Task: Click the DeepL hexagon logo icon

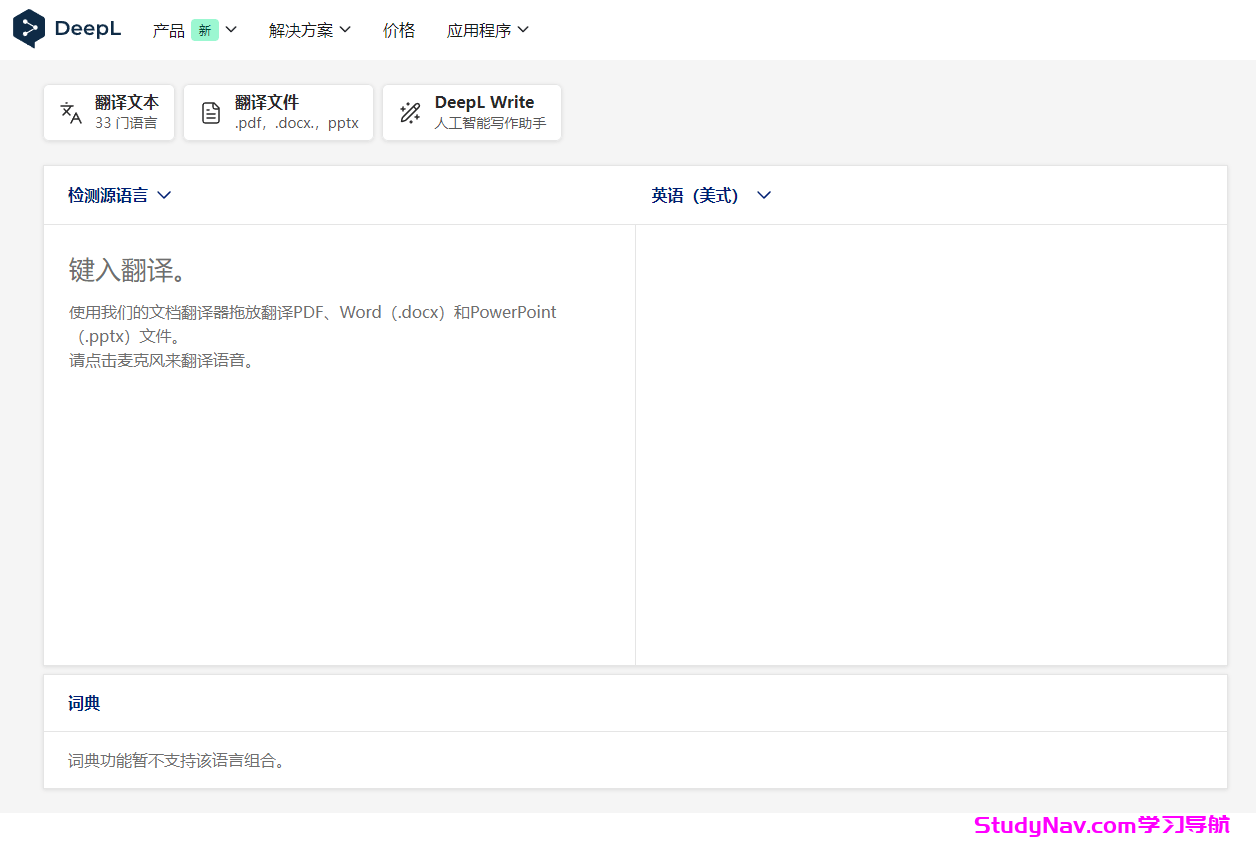Action: pyautogui.click(x=29, y=29)
